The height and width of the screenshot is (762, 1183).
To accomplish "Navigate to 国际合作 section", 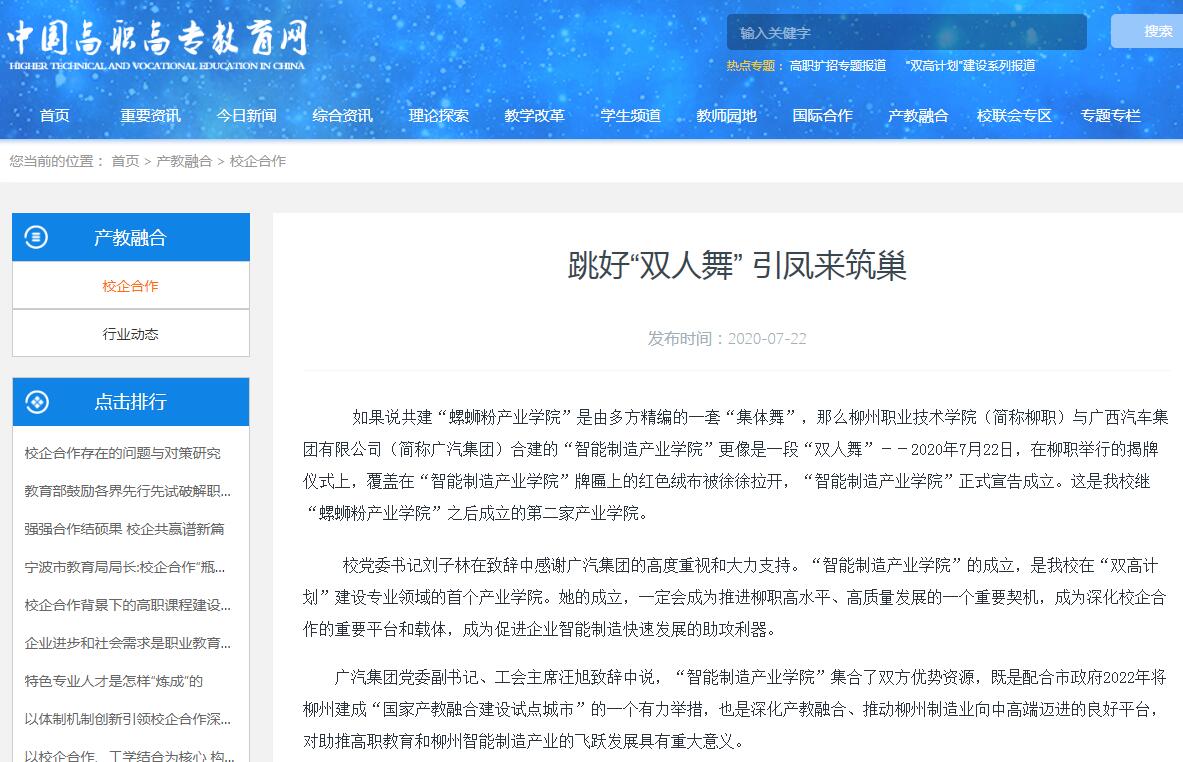I will (x=822, y=115).
